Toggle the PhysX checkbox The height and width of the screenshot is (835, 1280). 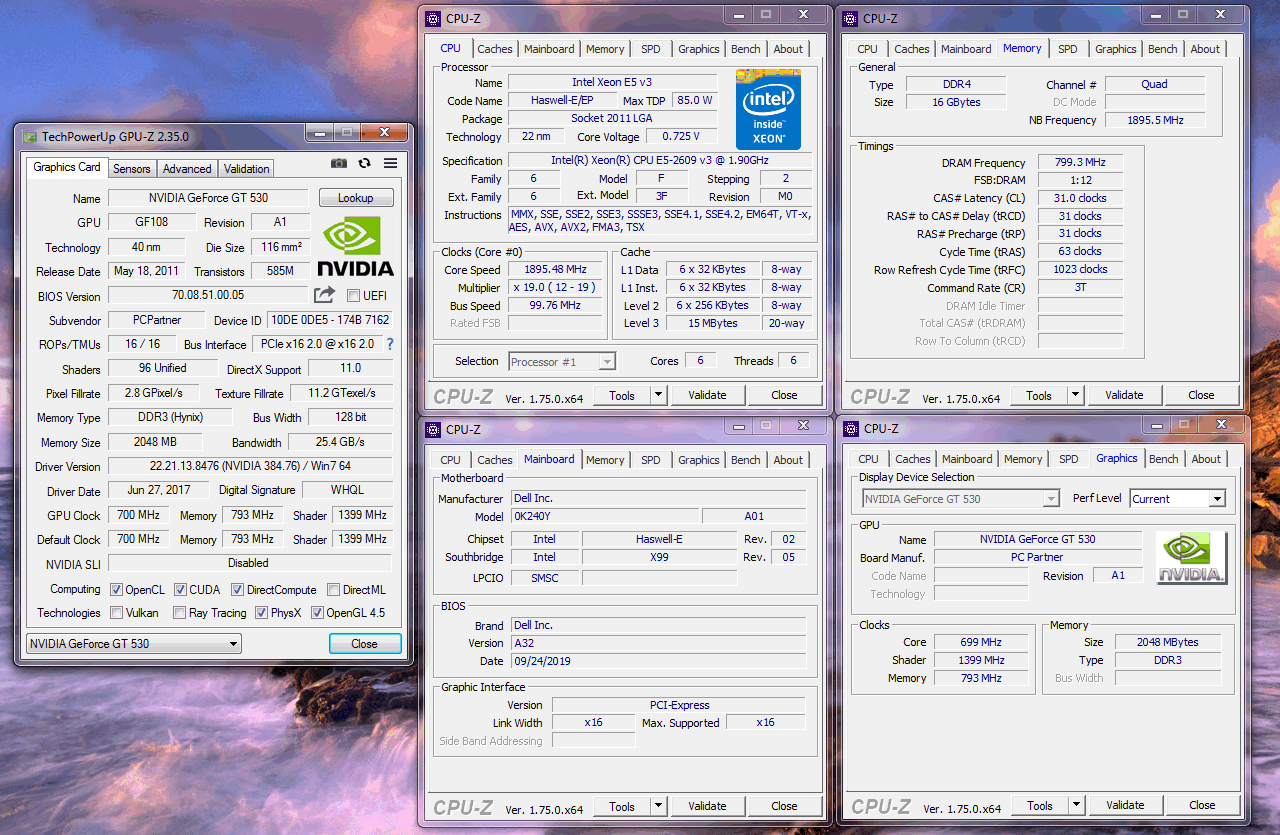click(x=262, y=613)
